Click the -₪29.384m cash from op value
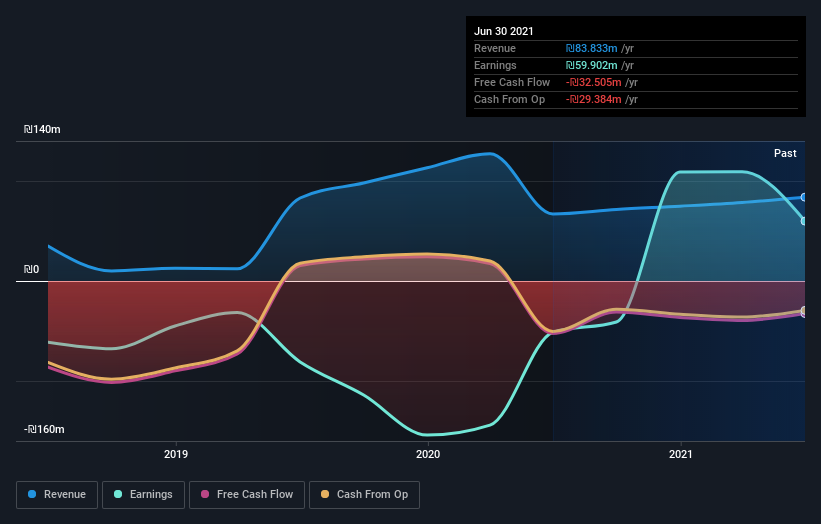This screenshot has height=524, width=821. point(594,99)
